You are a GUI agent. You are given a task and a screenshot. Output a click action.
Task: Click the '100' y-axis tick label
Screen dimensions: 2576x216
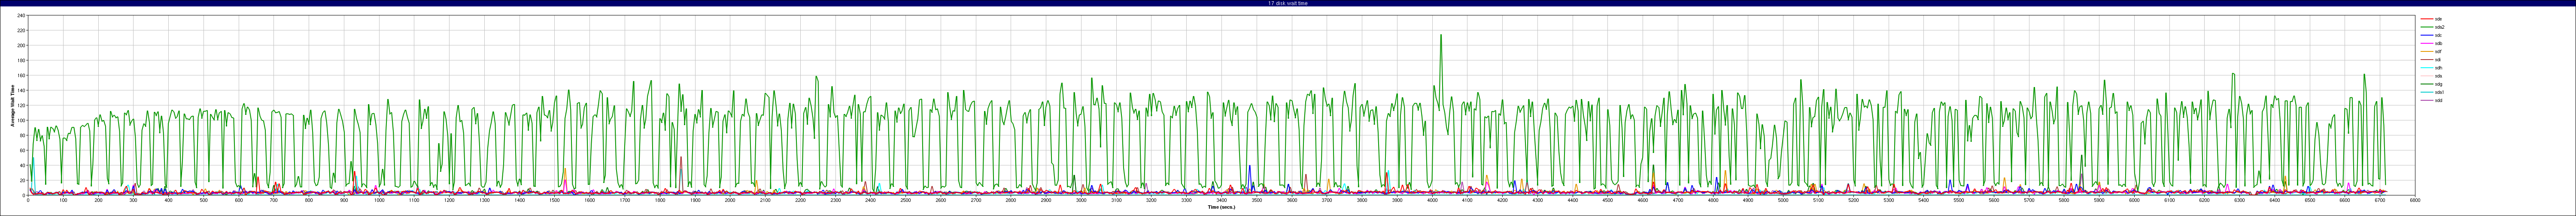point(21,121)
